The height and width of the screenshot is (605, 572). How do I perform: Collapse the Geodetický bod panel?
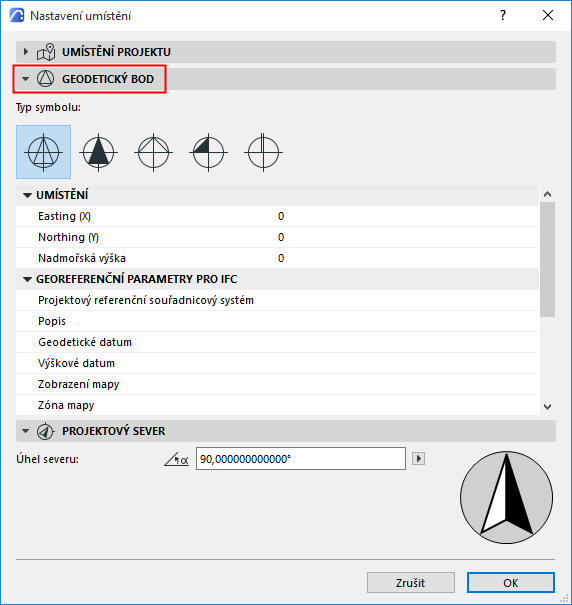25,79
